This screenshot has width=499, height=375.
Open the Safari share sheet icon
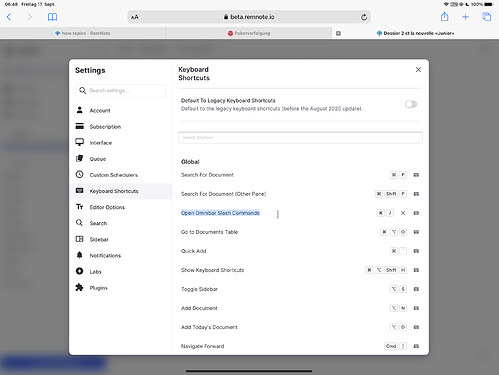[x=444, y=17]
